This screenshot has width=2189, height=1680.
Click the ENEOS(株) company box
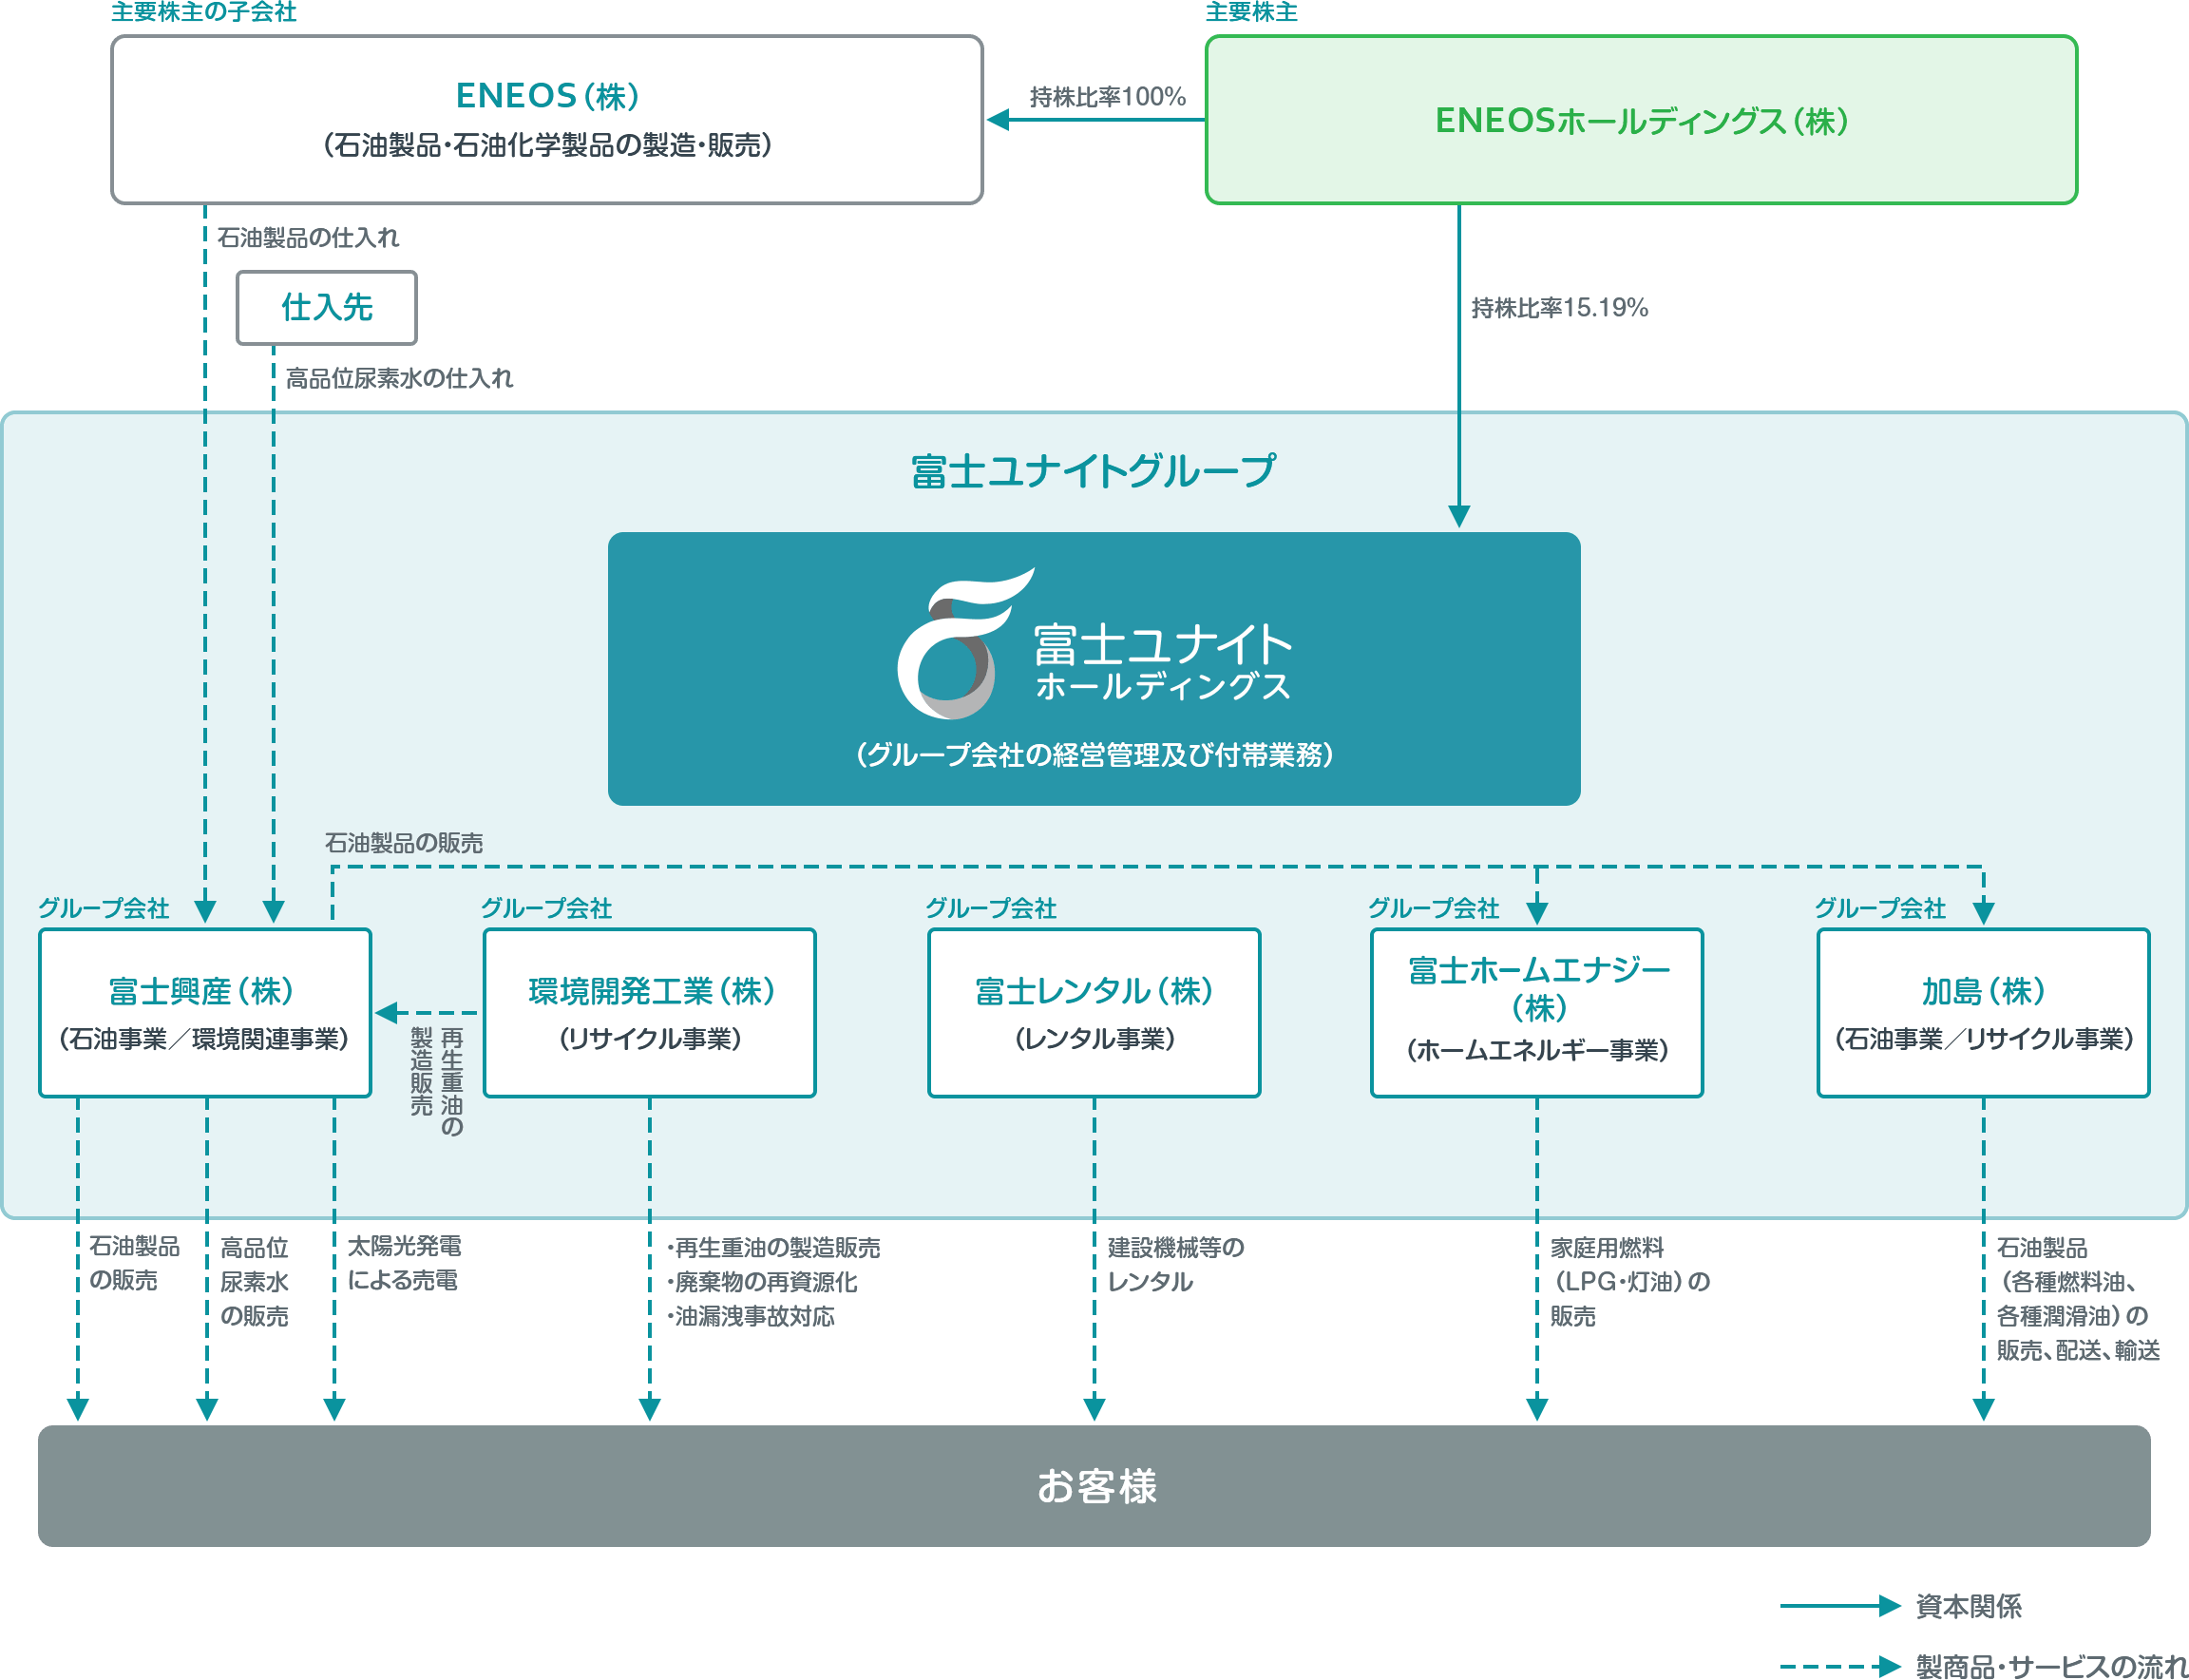point(546,120)
